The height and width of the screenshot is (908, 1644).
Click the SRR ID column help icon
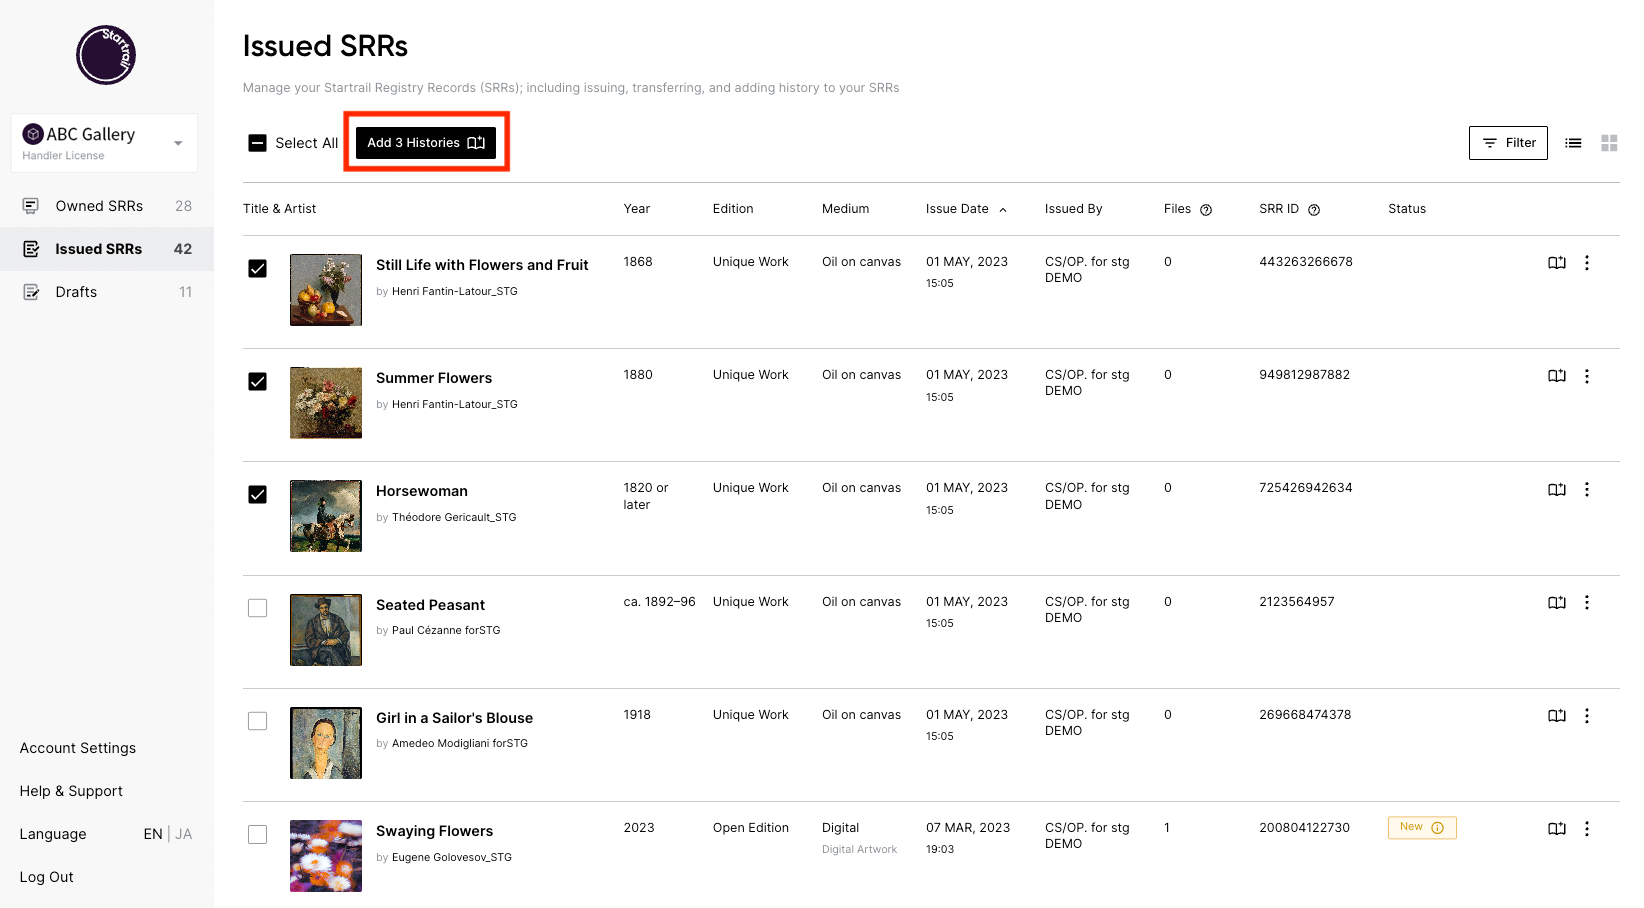point(1314,210)
